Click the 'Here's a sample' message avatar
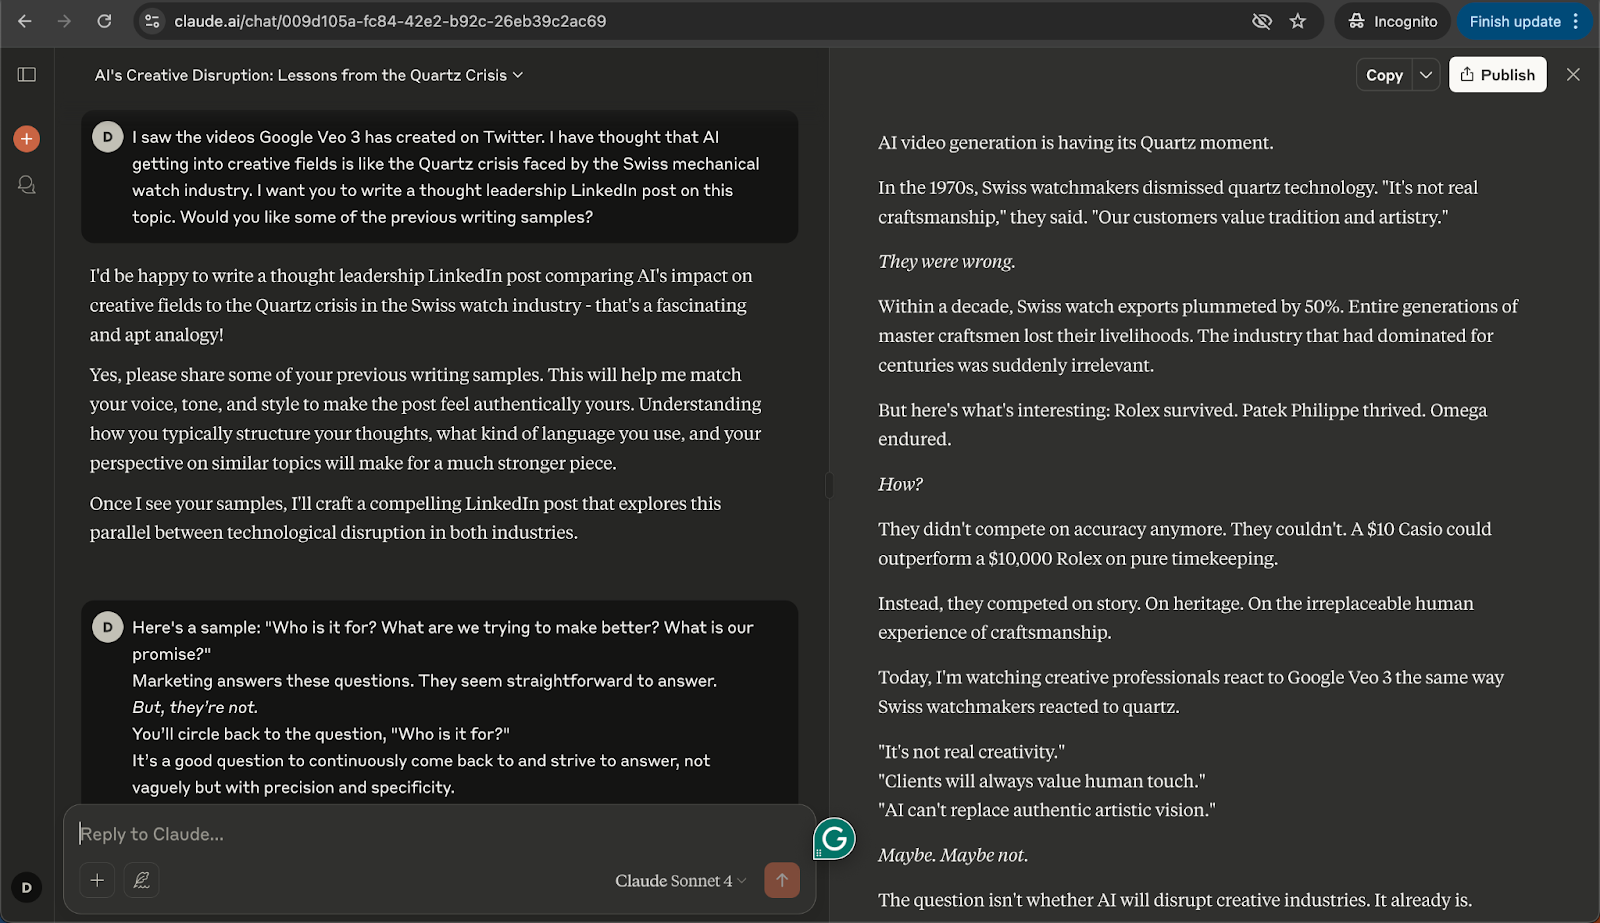Viewport: 1600px width, 923px height. [x=108, y=627]
